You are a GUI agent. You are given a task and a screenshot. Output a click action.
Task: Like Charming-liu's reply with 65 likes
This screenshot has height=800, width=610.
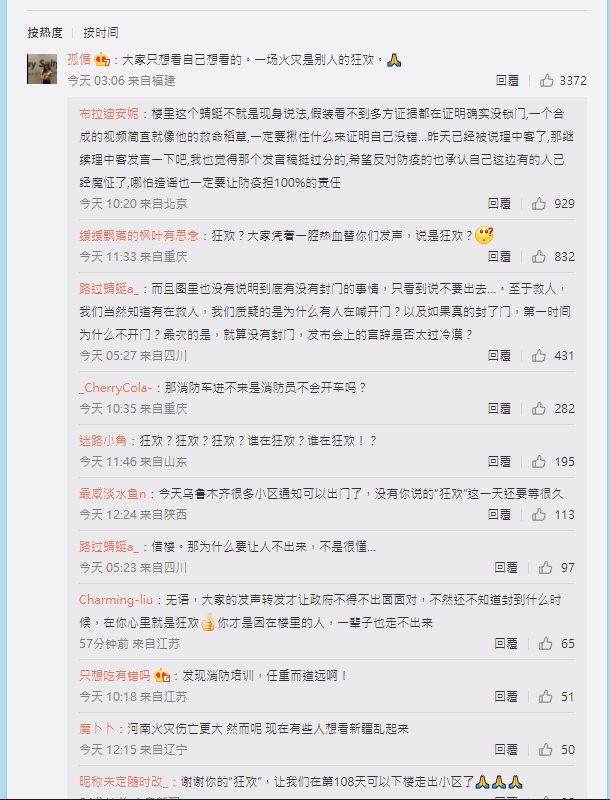[x=545, y=644]
